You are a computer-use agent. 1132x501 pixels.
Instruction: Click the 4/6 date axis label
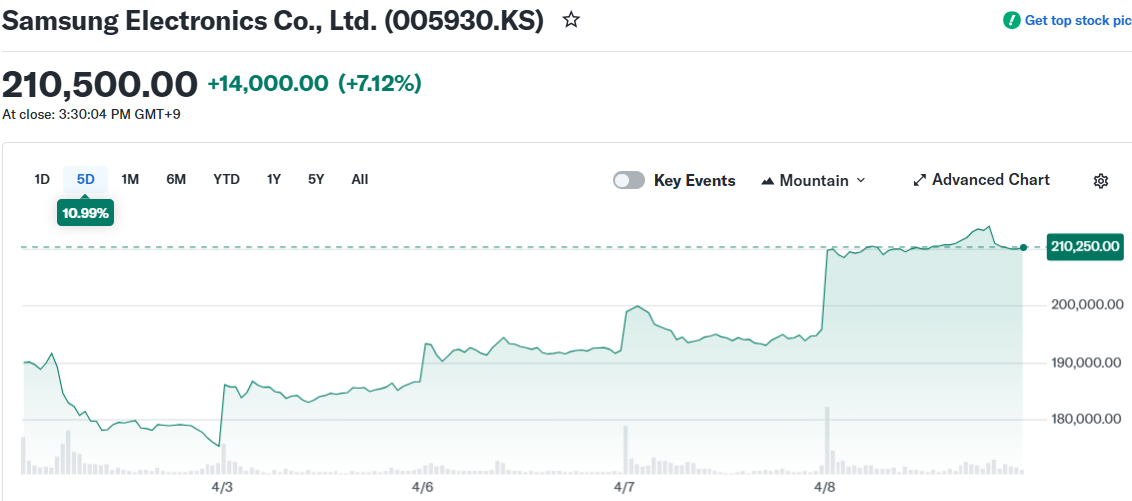point(422,487)
